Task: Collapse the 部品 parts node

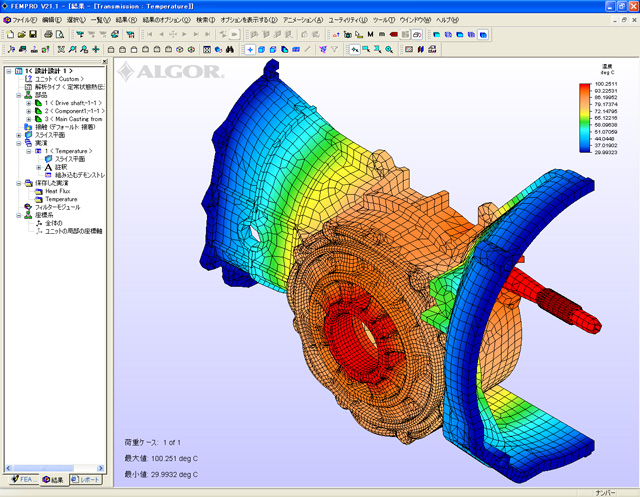Action: tap(18, 95)
